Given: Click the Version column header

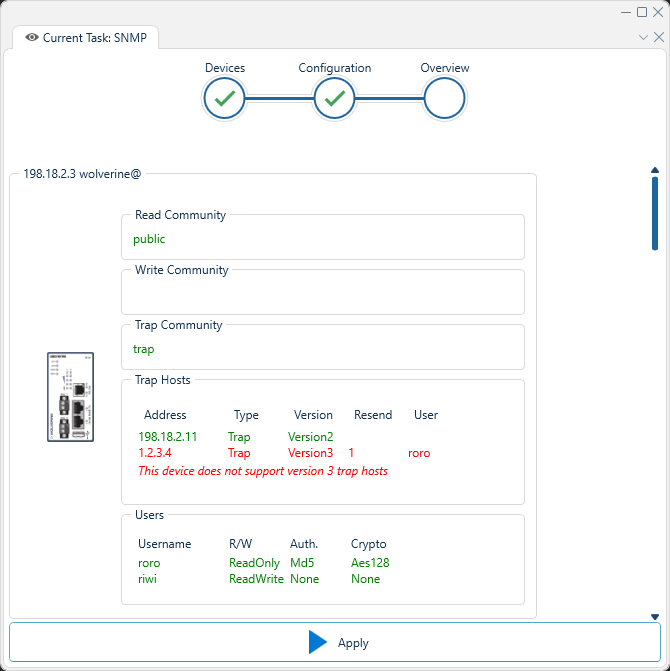Looking at the screenshot, I should (x=313, y=415).
